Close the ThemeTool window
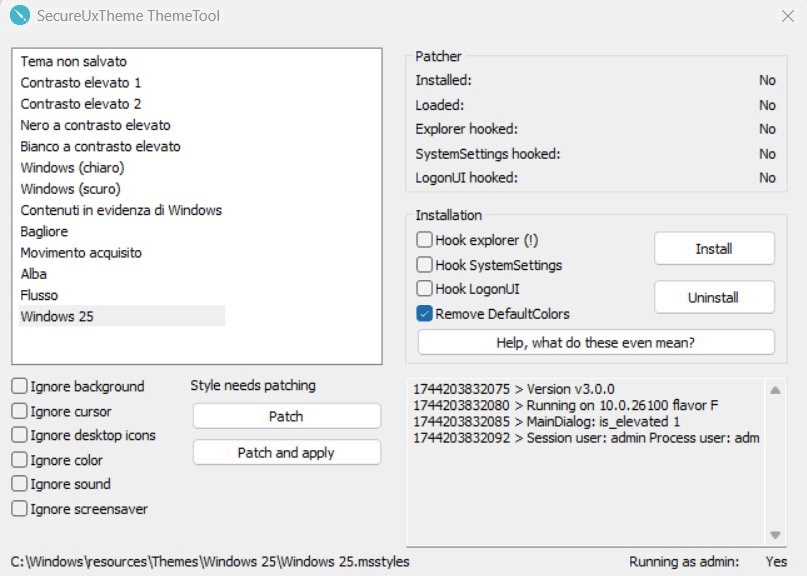807x576 pixels. (787, 16)
